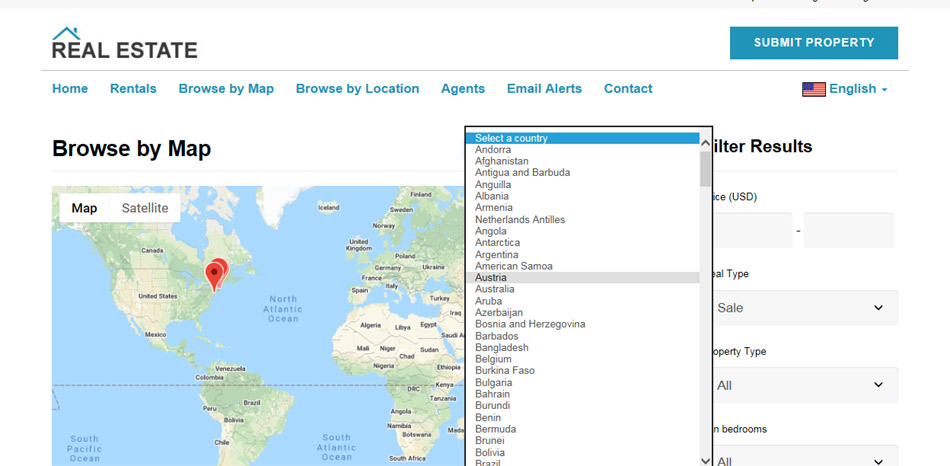Switch map to Satellite view
Viewport: 950px width, 466px height.
(145, 208)
